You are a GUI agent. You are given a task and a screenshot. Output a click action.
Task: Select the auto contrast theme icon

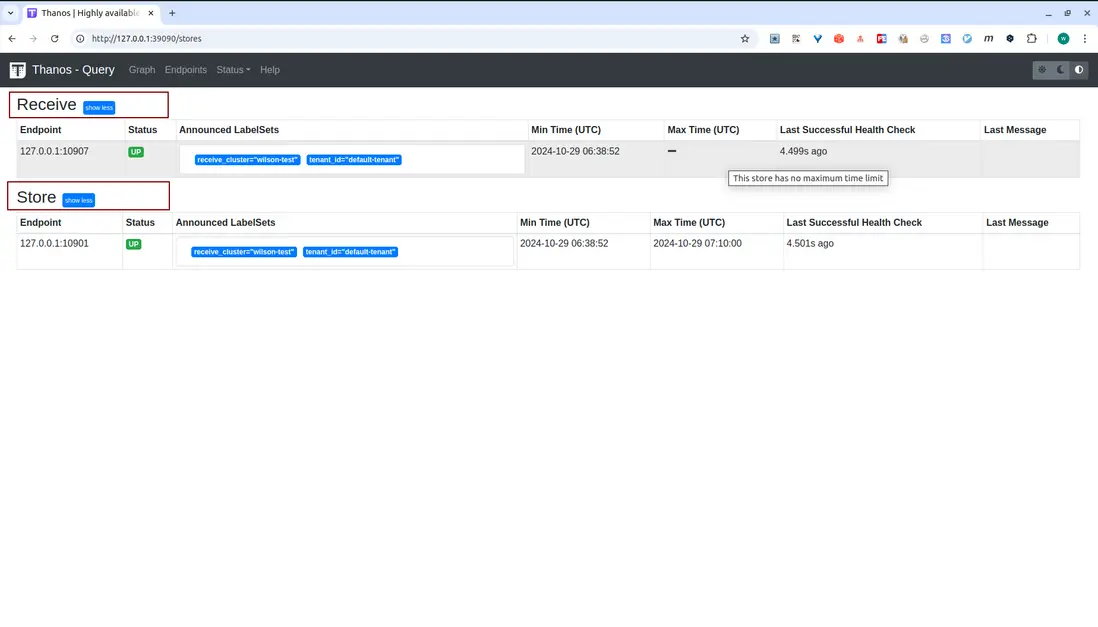pyautogui.click(x=1079, y=70)
